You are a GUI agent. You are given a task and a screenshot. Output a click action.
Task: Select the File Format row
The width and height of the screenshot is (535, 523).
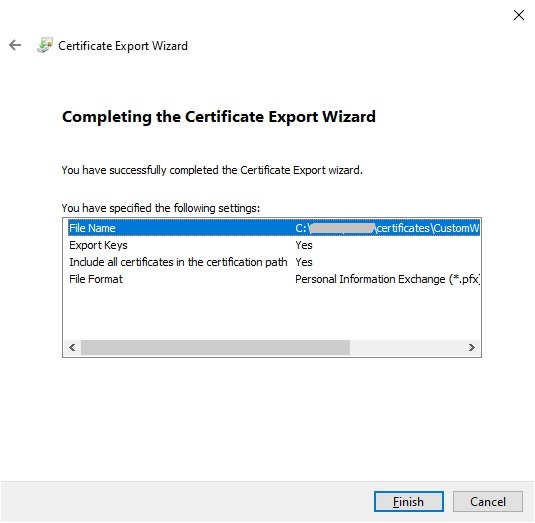(274, 279)
